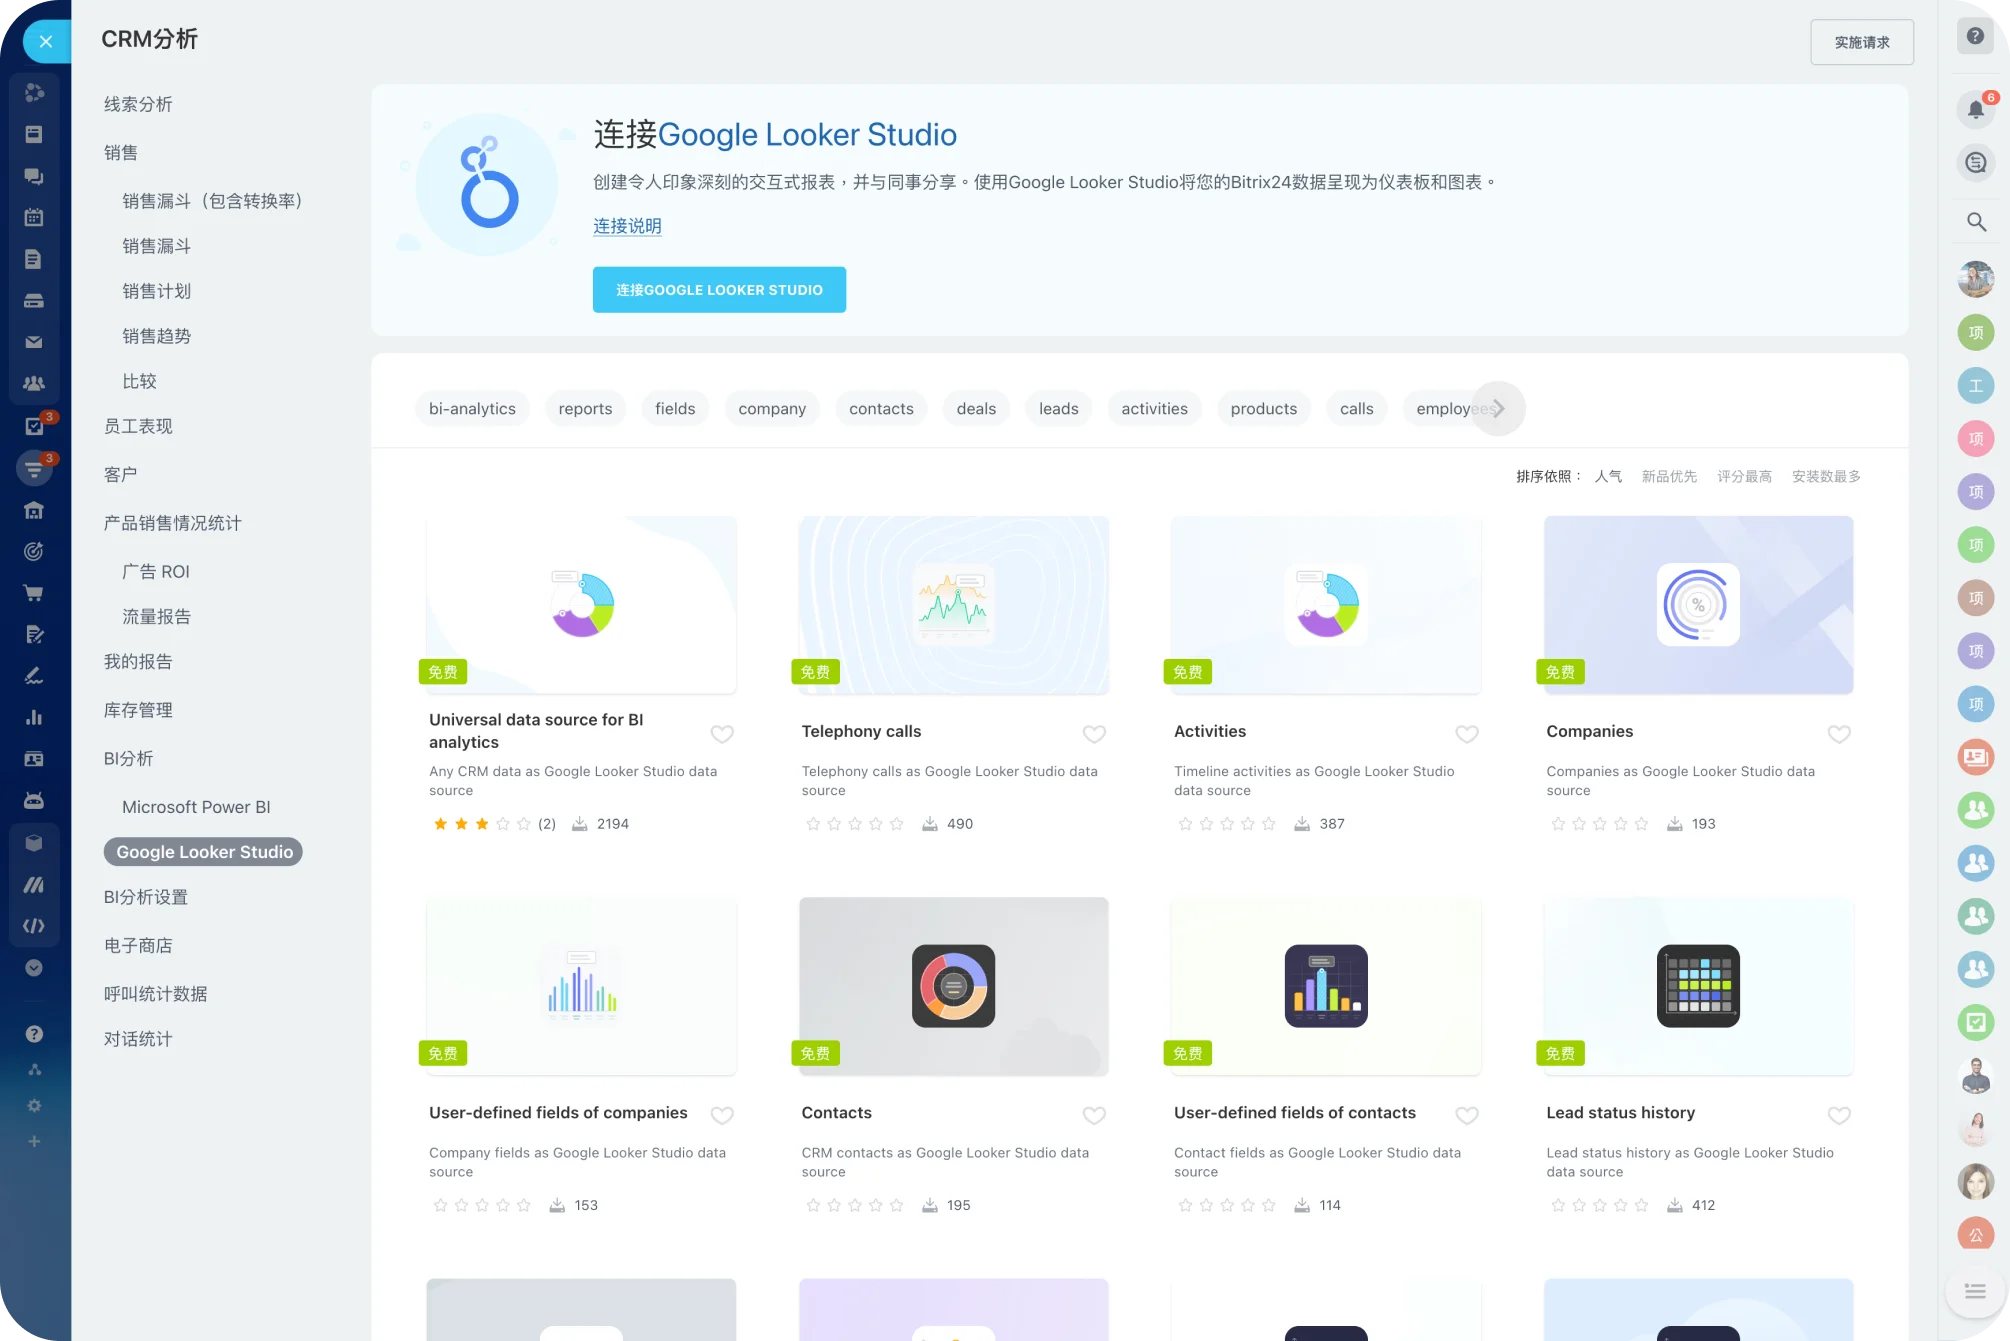Expand the 销售 section in left menu
The height and width of the screenshot is (1341, 2010).
[121, 153]
